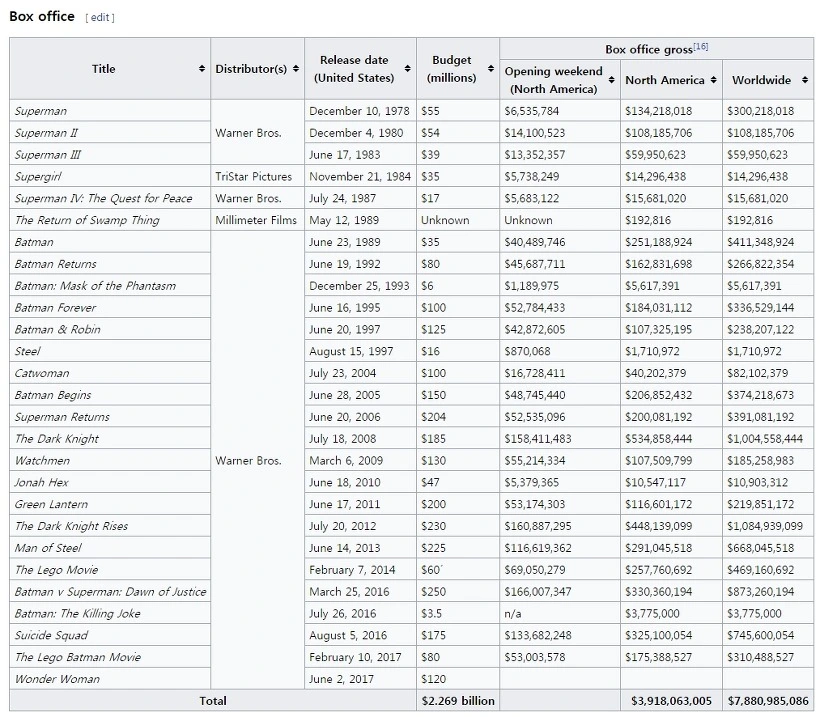Open Batman v Superman: Dawn of Justice

click(x=110, y=592)
